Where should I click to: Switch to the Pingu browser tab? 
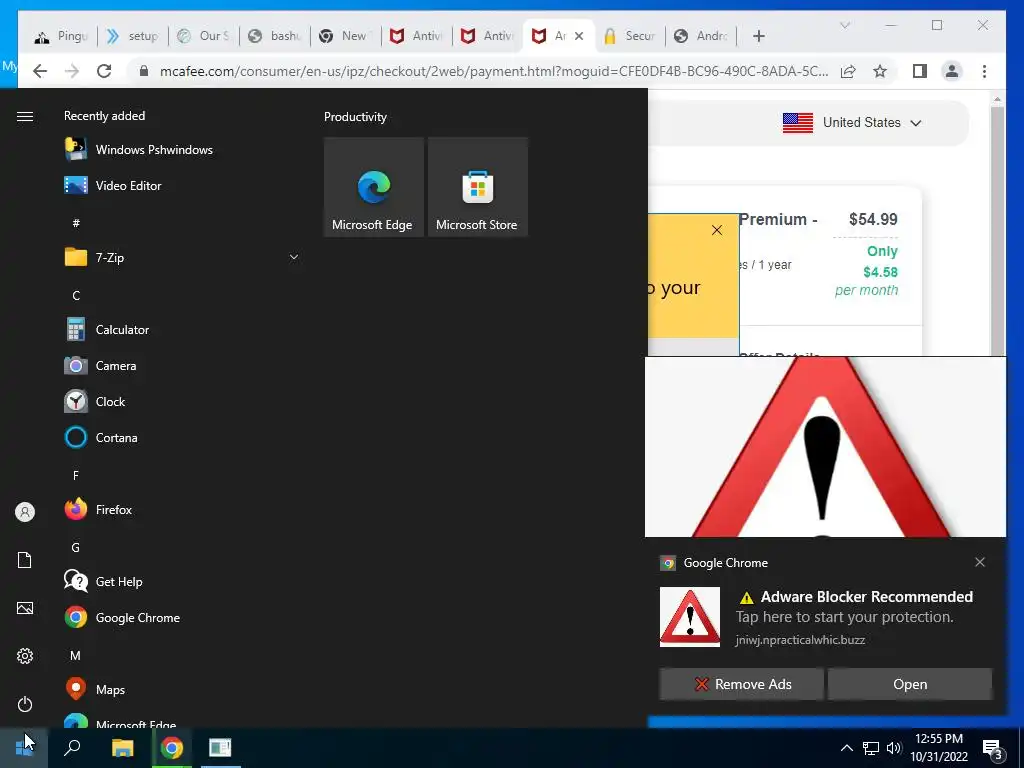coord(61,36)
